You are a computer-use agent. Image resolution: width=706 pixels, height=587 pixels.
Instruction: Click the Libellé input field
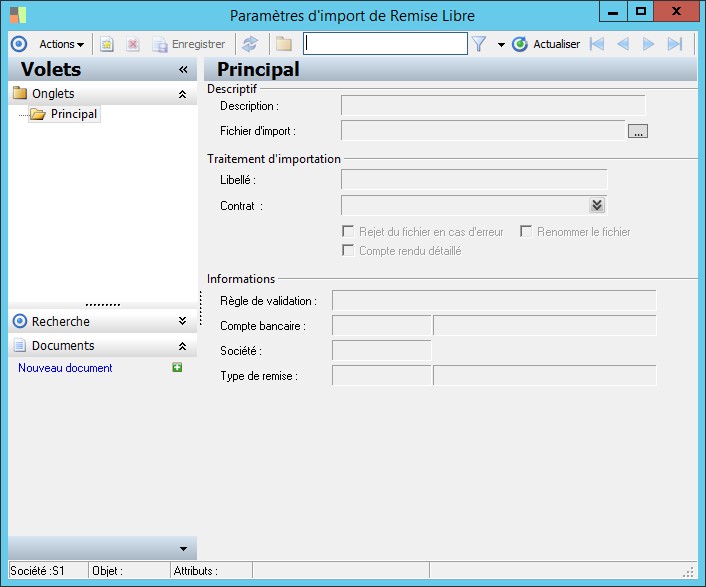pyautogui.click(x=474, y=180)
